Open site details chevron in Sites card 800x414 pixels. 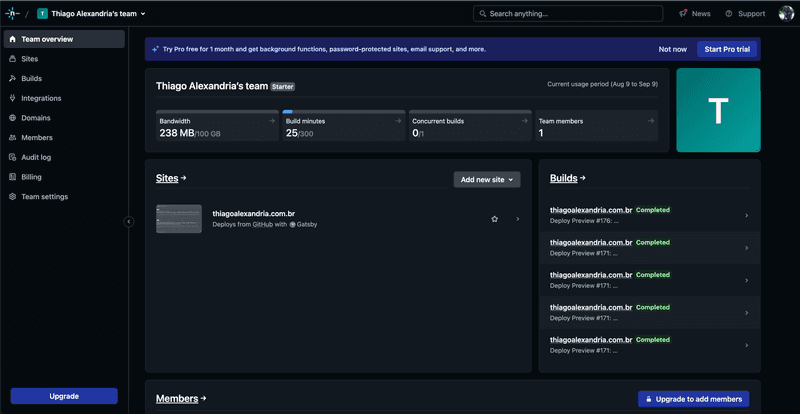coord(518,219)
